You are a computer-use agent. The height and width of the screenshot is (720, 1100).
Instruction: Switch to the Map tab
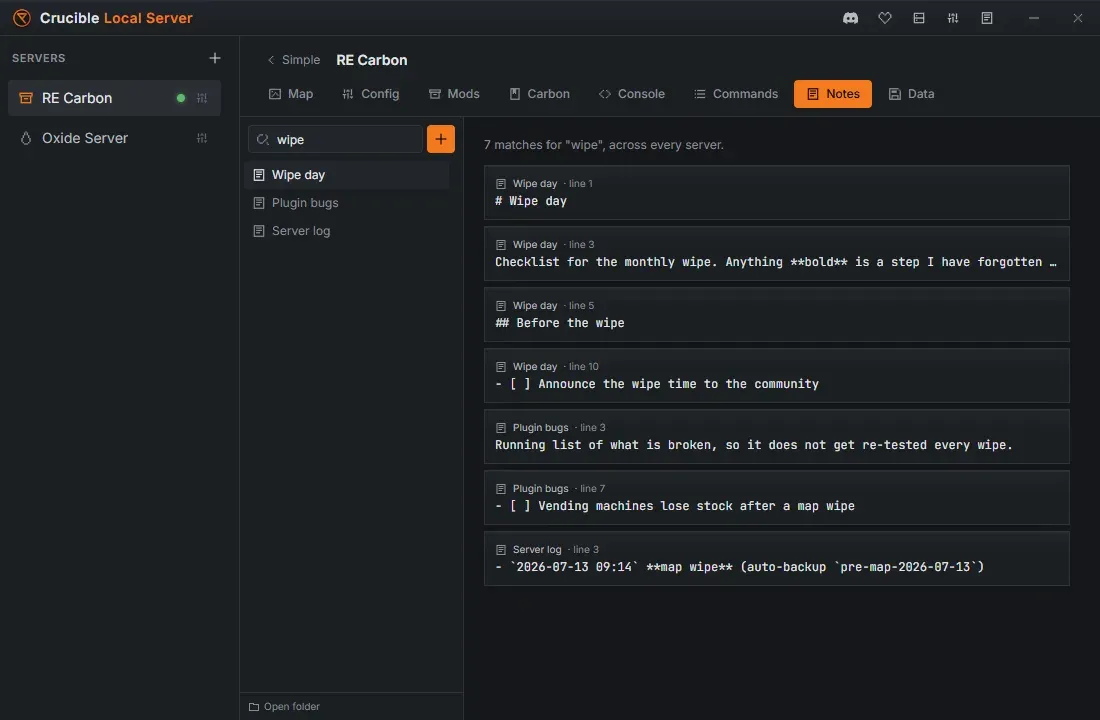(x=291, y=94)
